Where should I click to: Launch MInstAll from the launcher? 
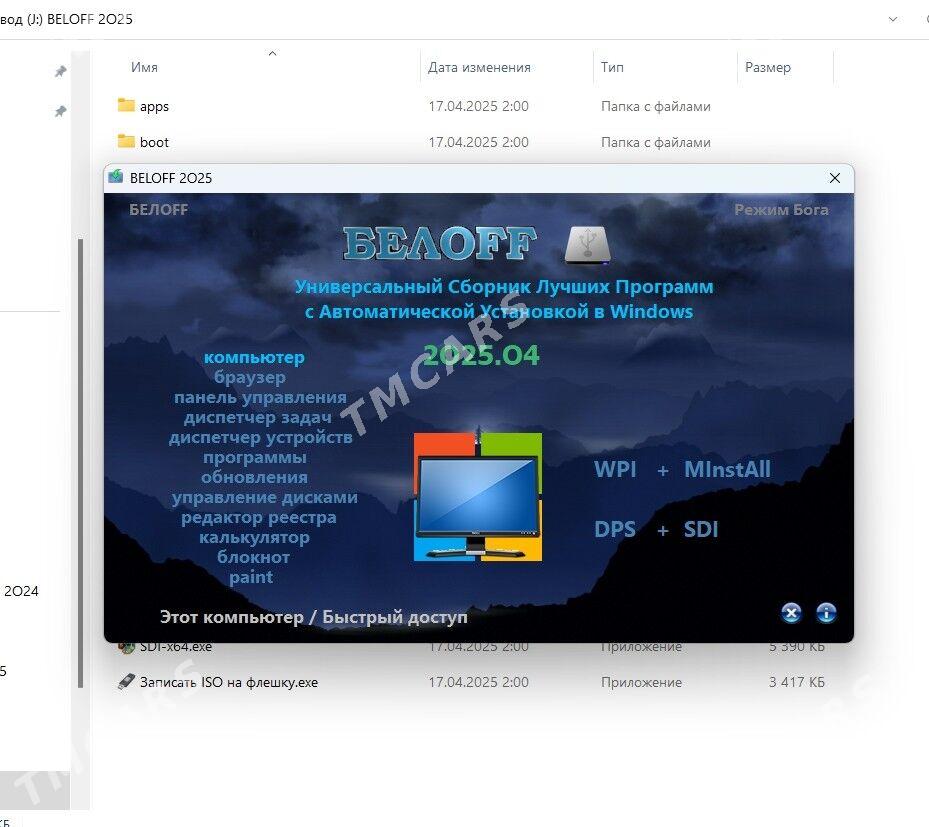[x=728, y=469]
